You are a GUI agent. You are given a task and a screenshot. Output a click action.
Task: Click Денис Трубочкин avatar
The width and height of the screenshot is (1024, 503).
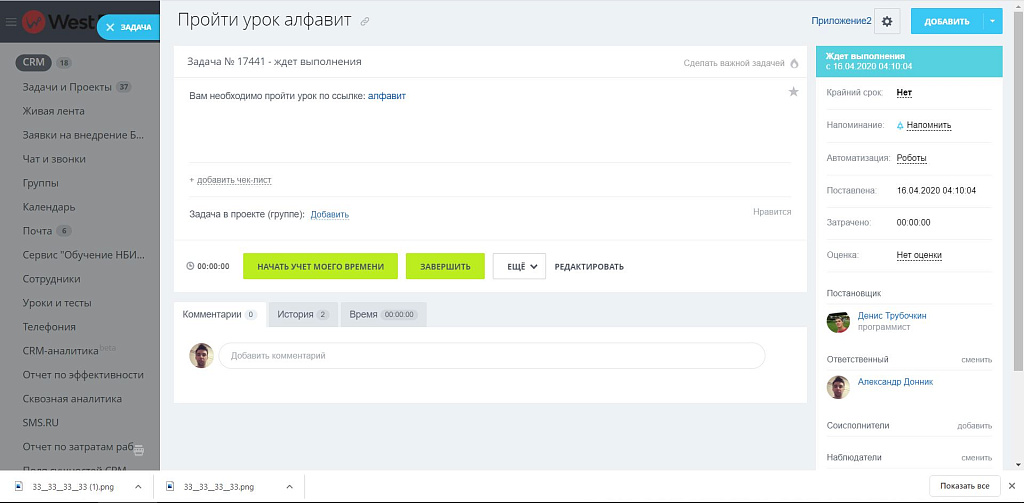(839, 321)
